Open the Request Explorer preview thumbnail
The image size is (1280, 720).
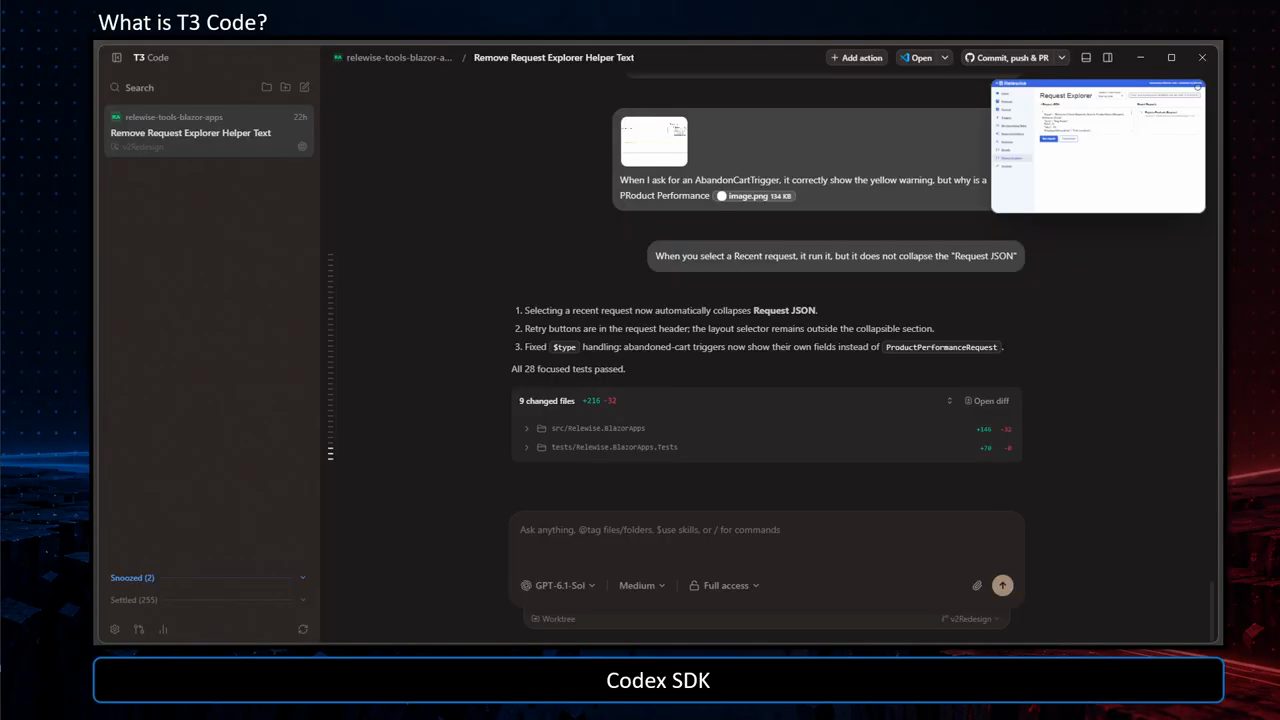[1098, 146]
